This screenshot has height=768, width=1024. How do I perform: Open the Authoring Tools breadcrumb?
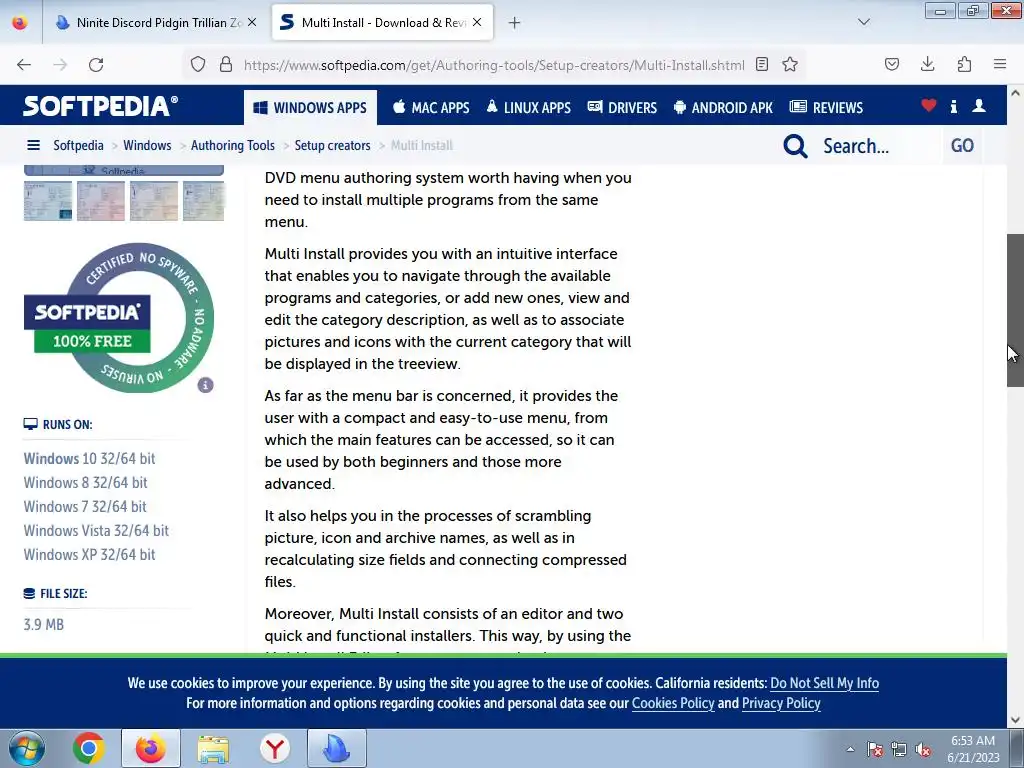tap(232, 145)
